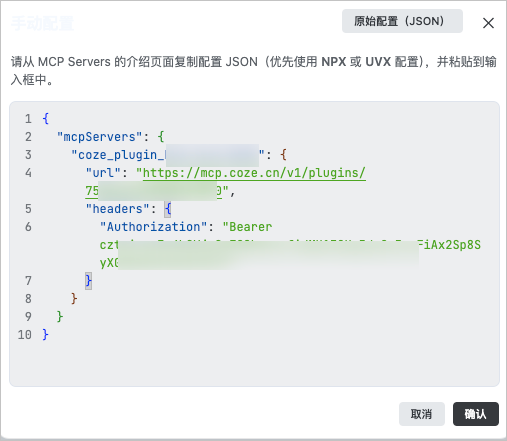507x441 pixels.
Task: Click the final blue closing brace
Action: coord(46,335)
